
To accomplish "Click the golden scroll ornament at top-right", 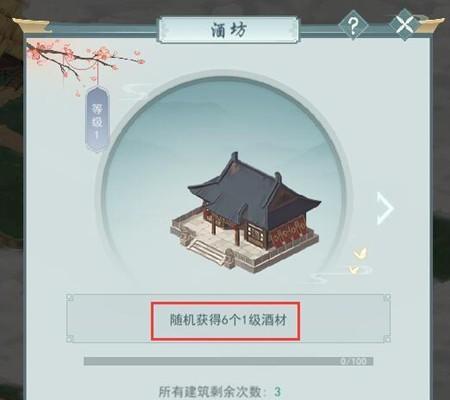I will point(431,25).
